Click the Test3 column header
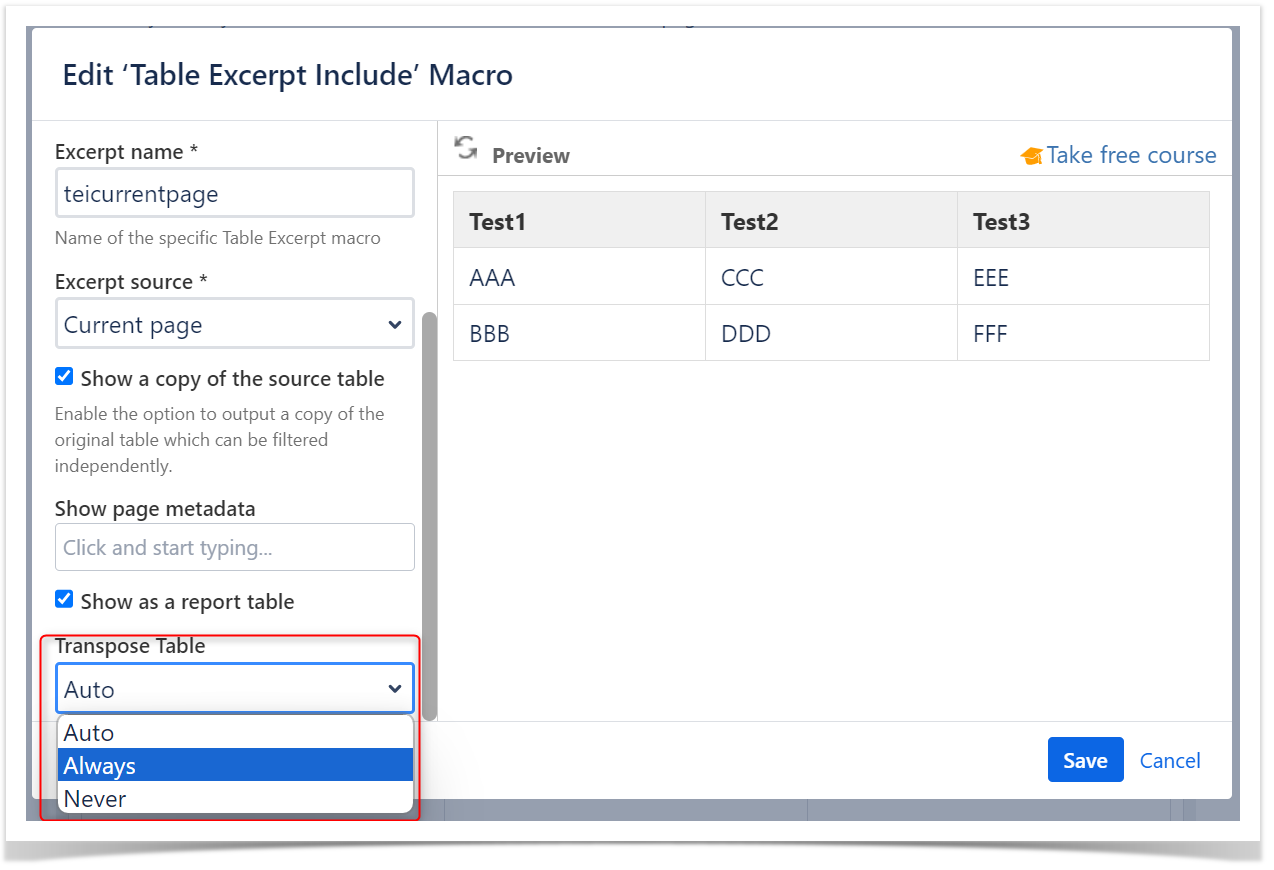 [x=1002, y=222]
